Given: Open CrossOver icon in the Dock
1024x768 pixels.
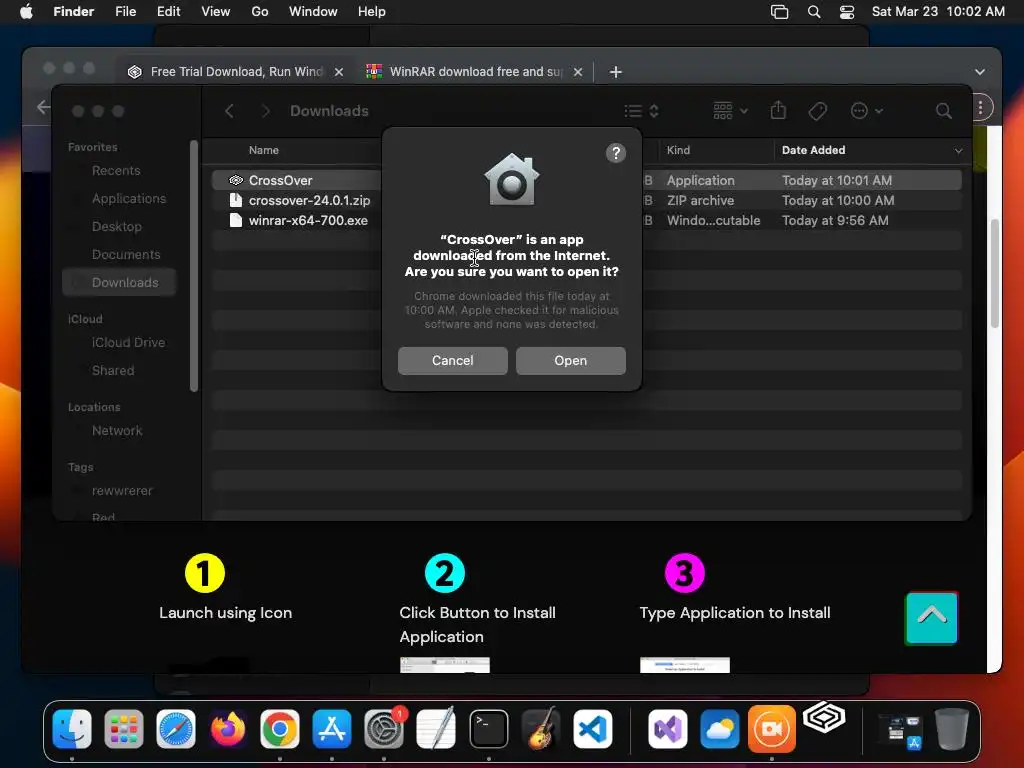Looking at the screenshot, I should point(824,718).
